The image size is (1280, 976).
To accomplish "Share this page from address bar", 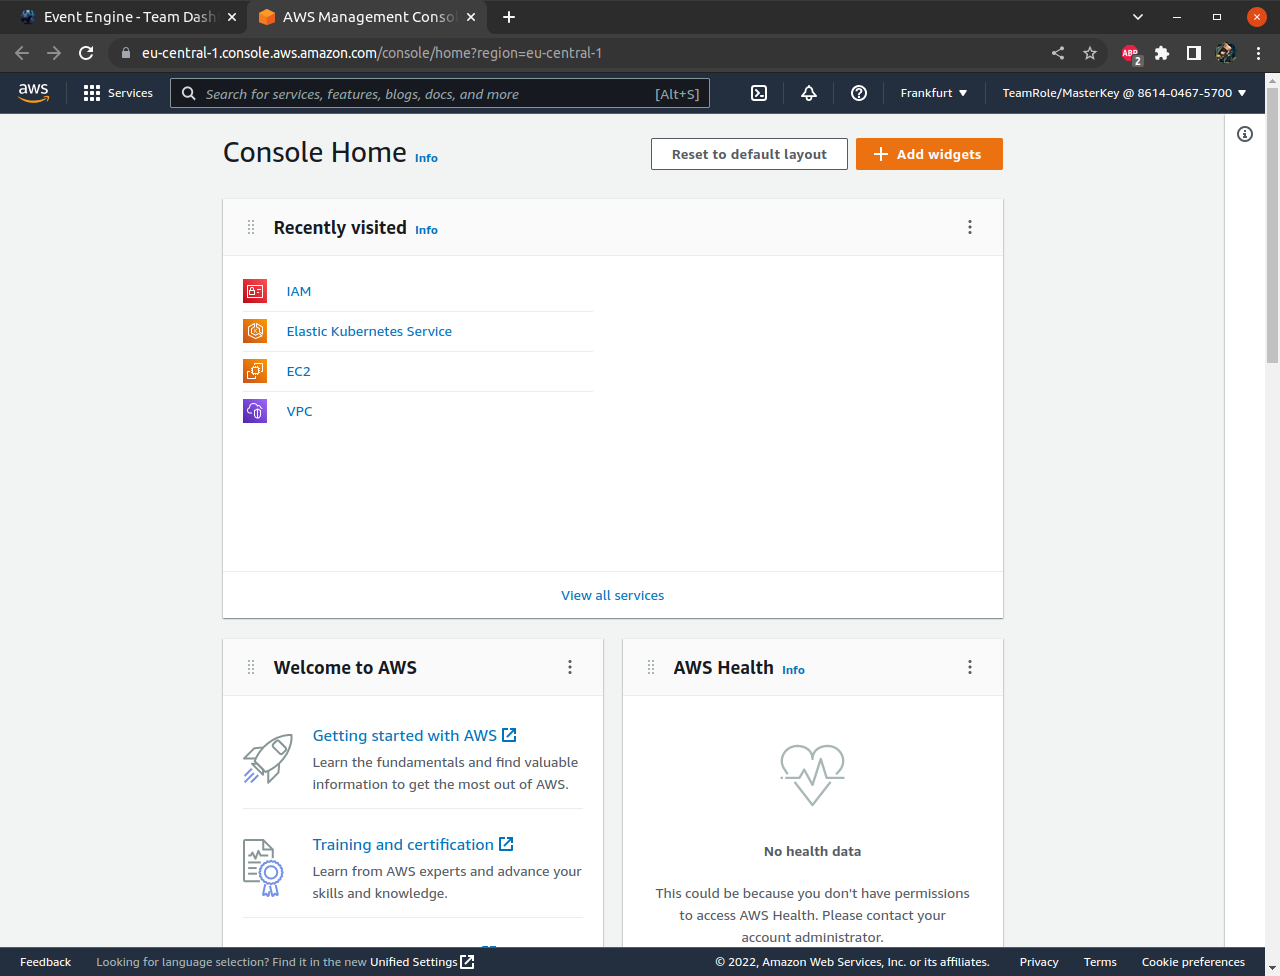I will [x=1058, y=53].
